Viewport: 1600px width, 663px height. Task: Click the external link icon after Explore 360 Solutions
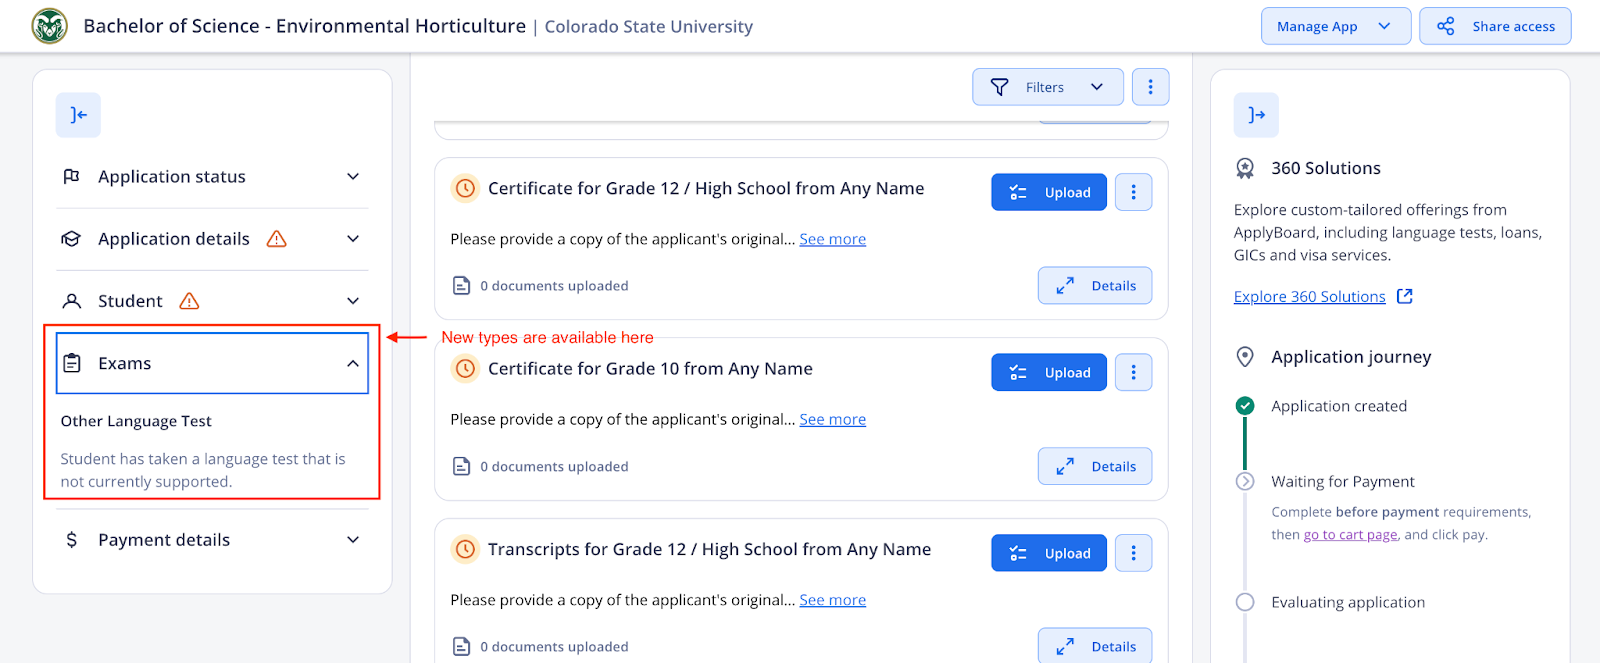click(1406, 296)
